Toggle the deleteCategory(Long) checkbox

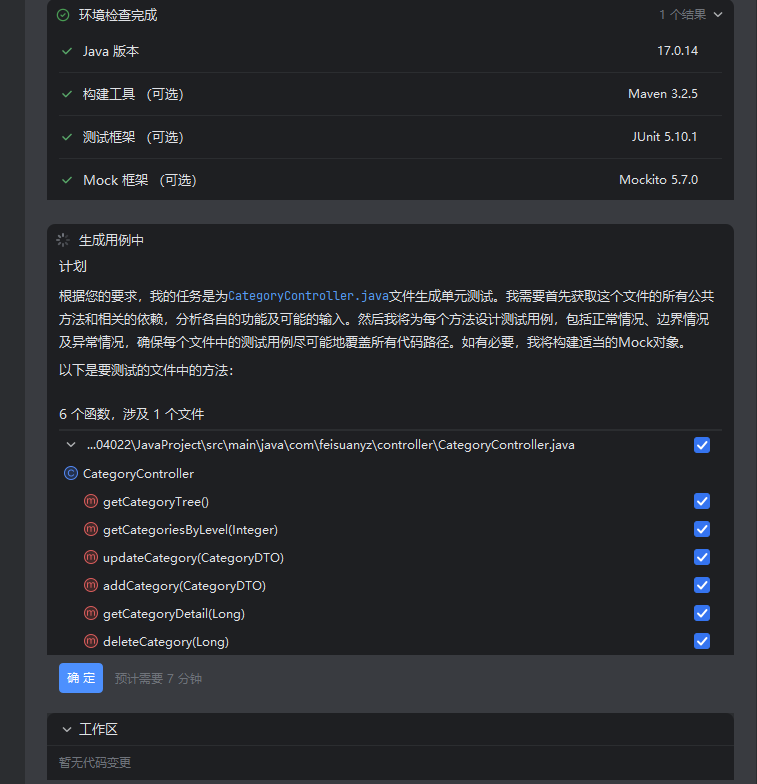tap(702, 641)
